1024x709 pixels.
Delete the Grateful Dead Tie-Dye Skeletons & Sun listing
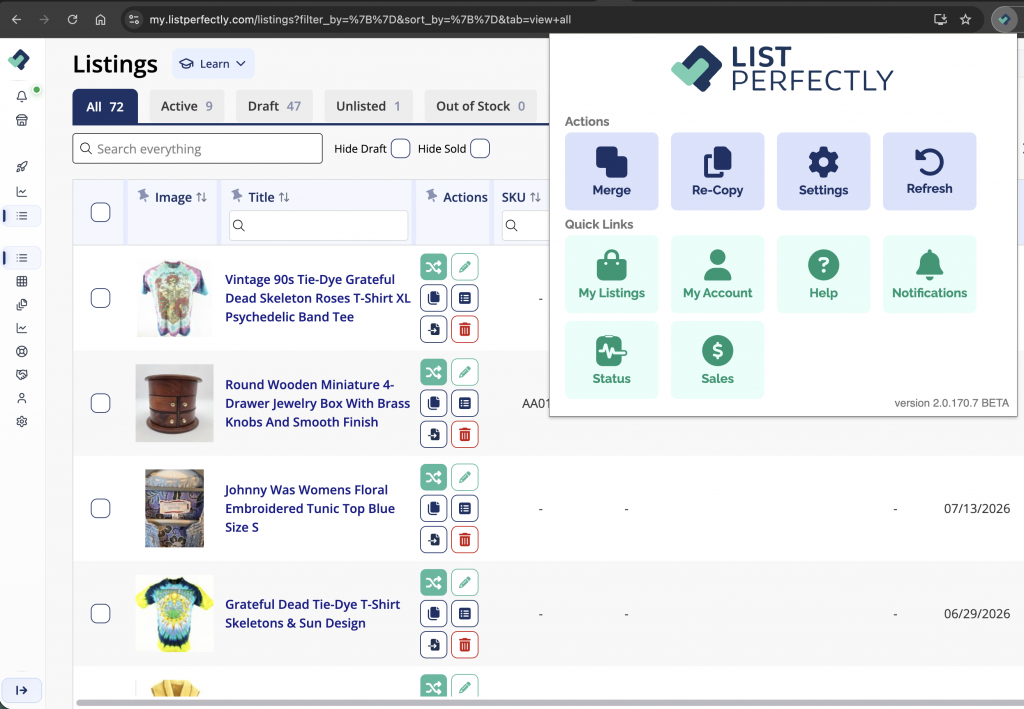tap(464, 644)
